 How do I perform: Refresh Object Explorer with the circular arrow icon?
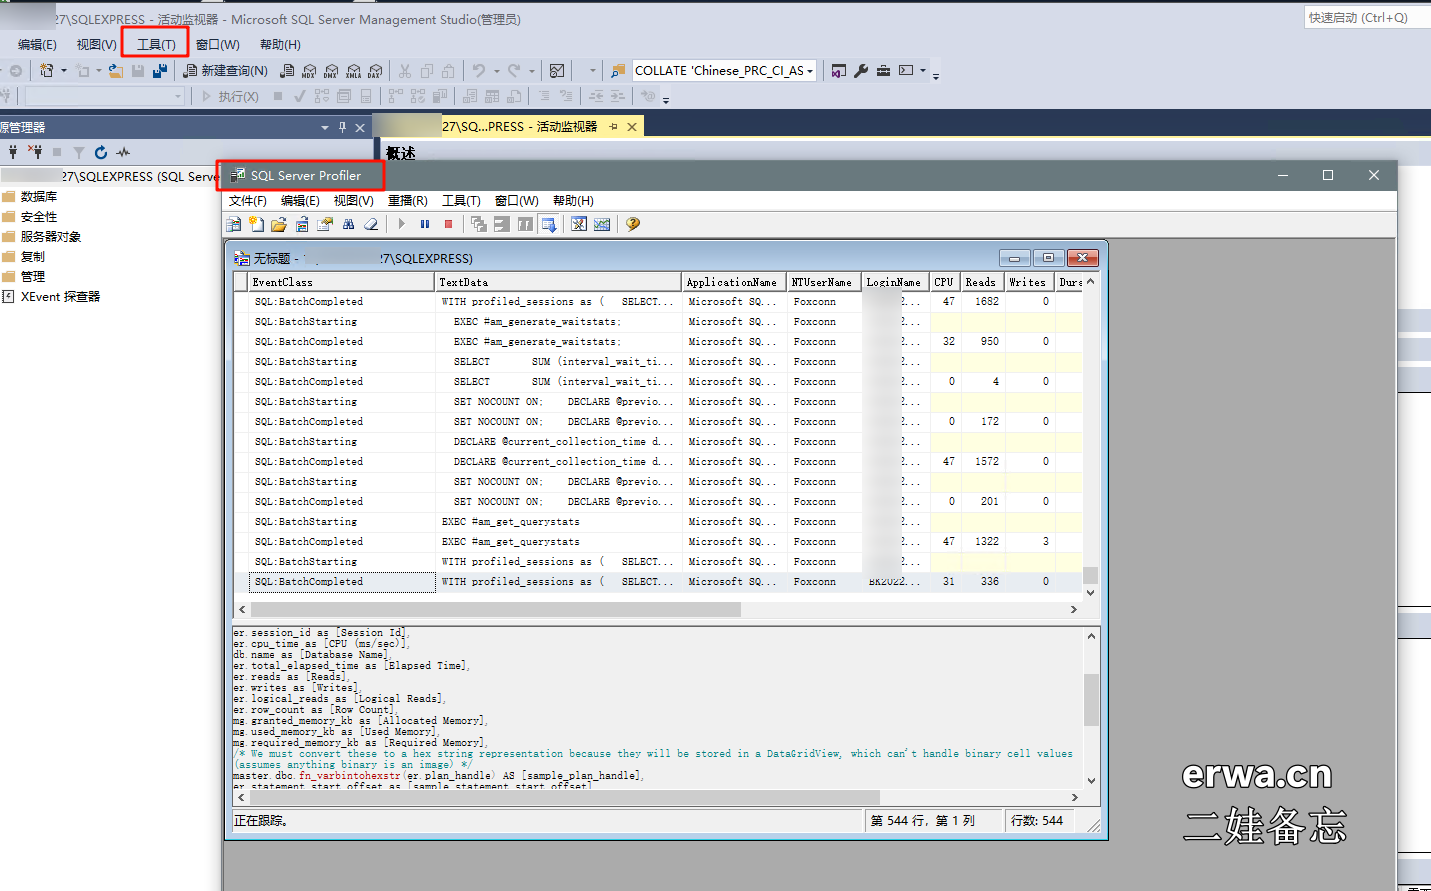coord(101,152)
